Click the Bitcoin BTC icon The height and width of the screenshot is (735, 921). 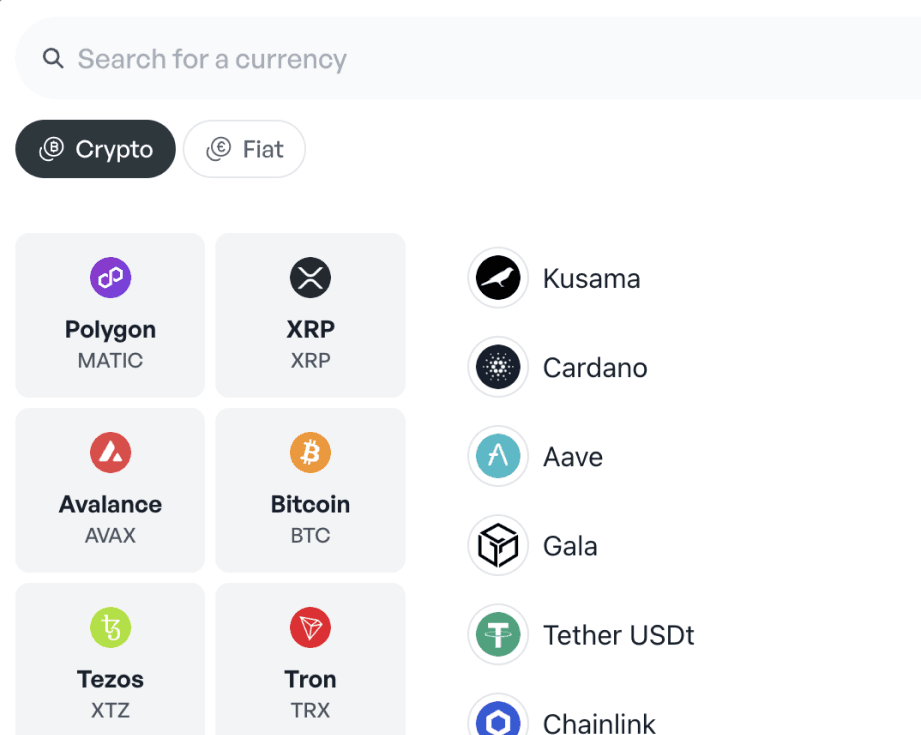310,452
